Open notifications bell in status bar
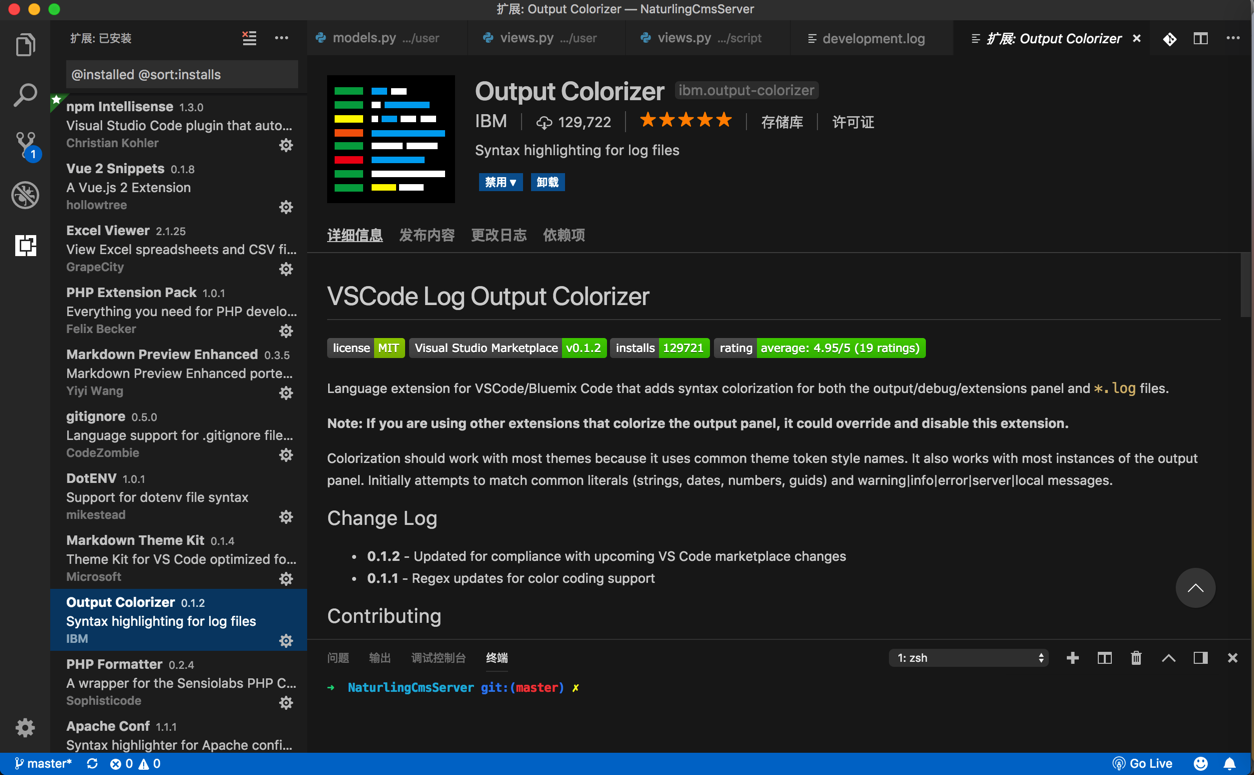 (x=1229, y=764)
